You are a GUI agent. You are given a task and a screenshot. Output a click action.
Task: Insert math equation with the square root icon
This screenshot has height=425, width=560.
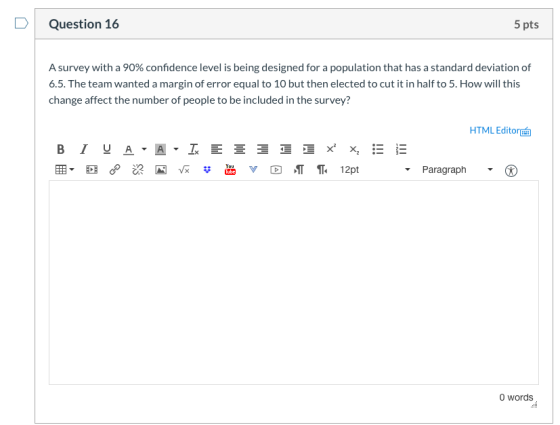click(184, 170)
